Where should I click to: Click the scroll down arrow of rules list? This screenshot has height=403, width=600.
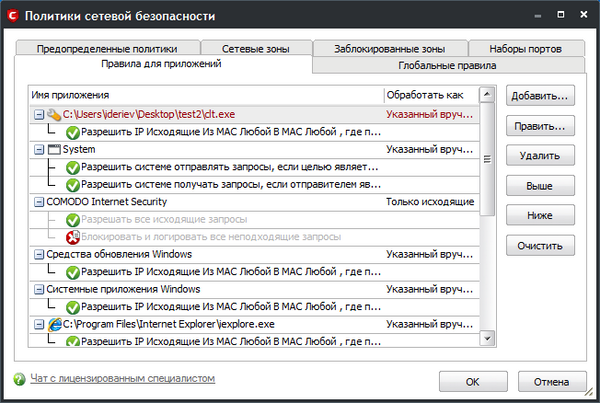[x=487, y=340]
